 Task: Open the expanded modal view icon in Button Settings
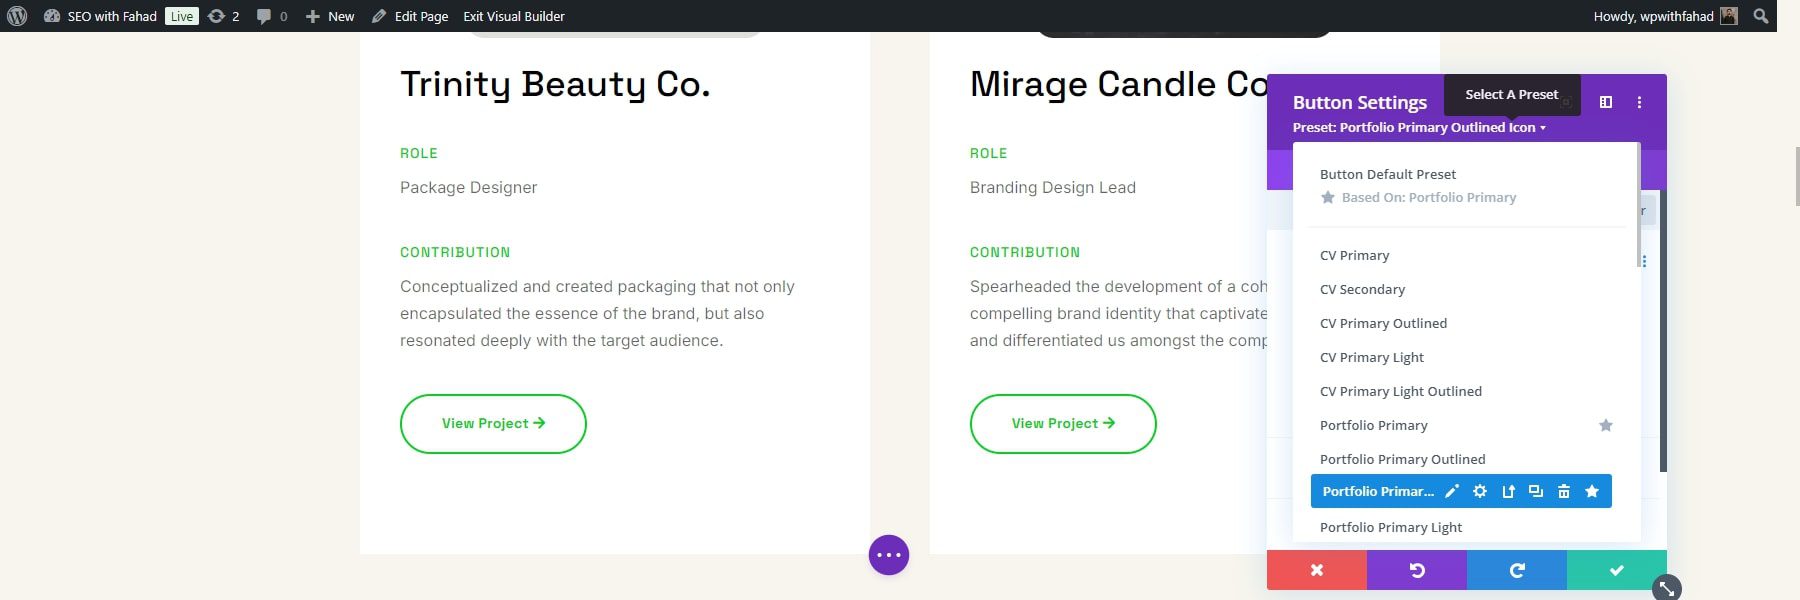point(1606,102)
